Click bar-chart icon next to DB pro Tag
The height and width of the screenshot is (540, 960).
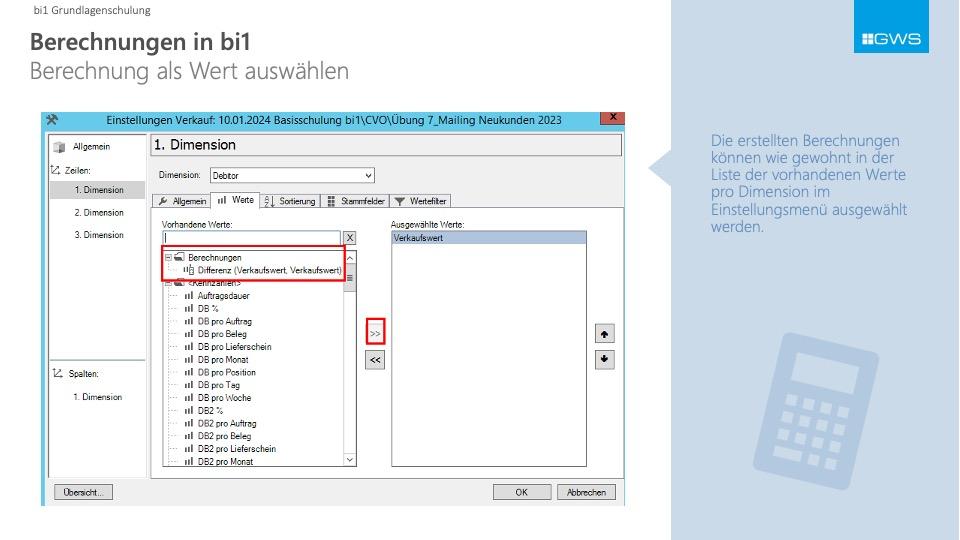189,385
